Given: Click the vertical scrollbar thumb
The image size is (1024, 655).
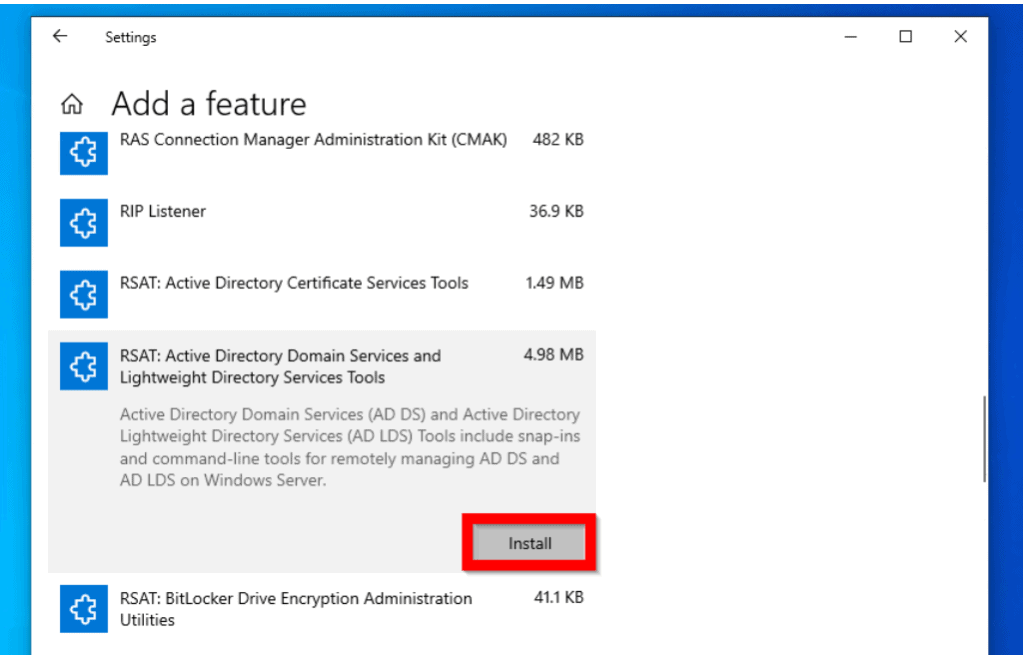Looking at the screenshot, I should [x=985, y=438].
